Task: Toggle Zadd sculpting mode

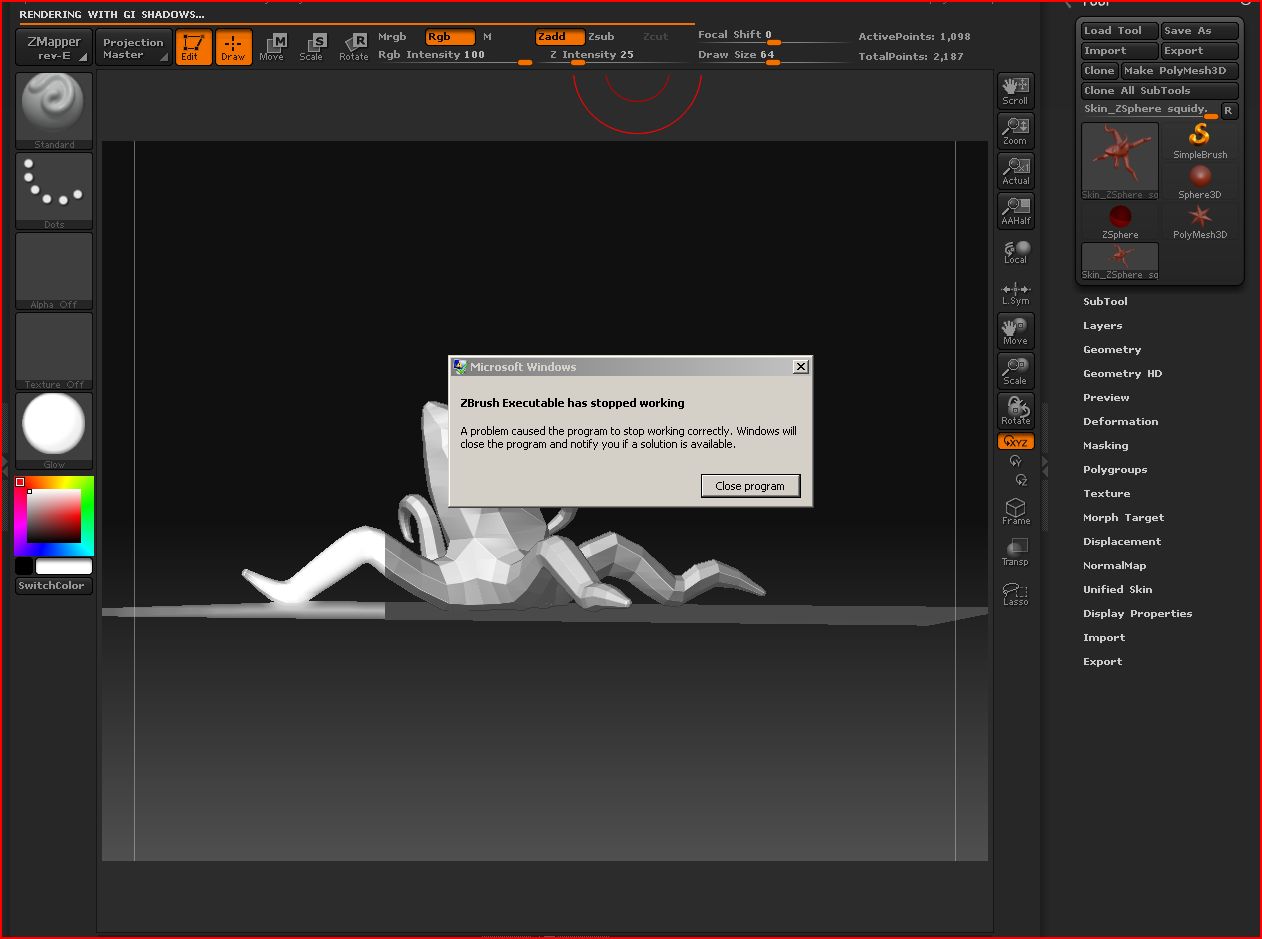Action: 560,37
